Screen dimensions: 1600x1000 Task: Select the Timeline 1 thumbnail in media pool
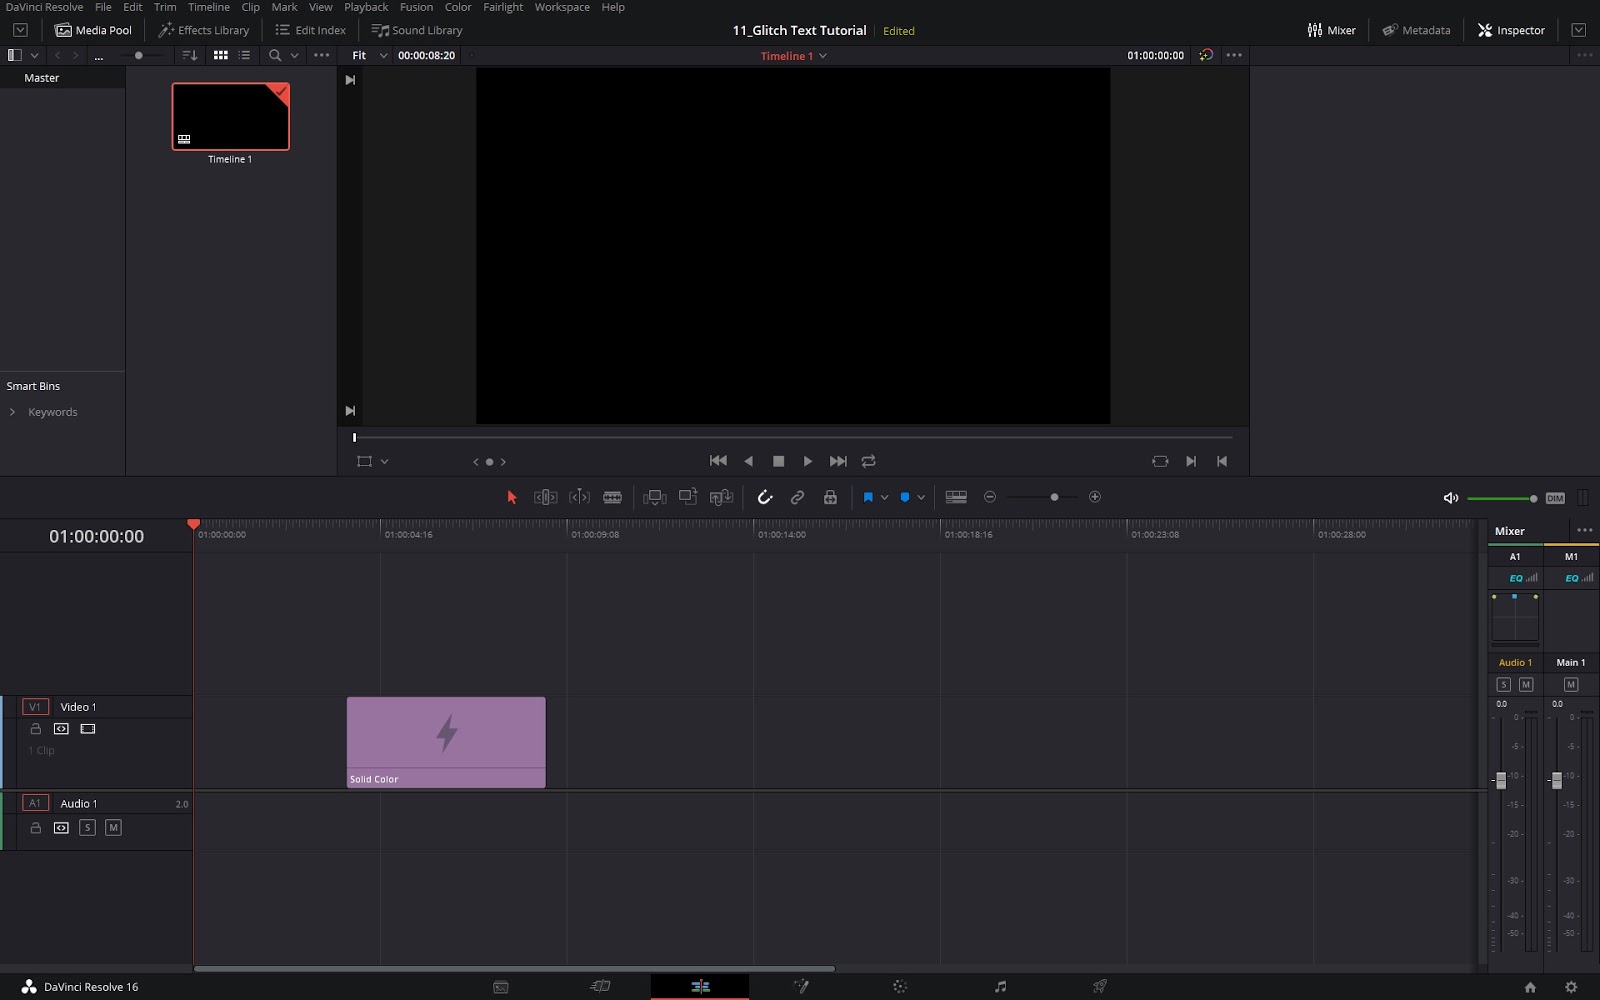click(x=231, y=117)
